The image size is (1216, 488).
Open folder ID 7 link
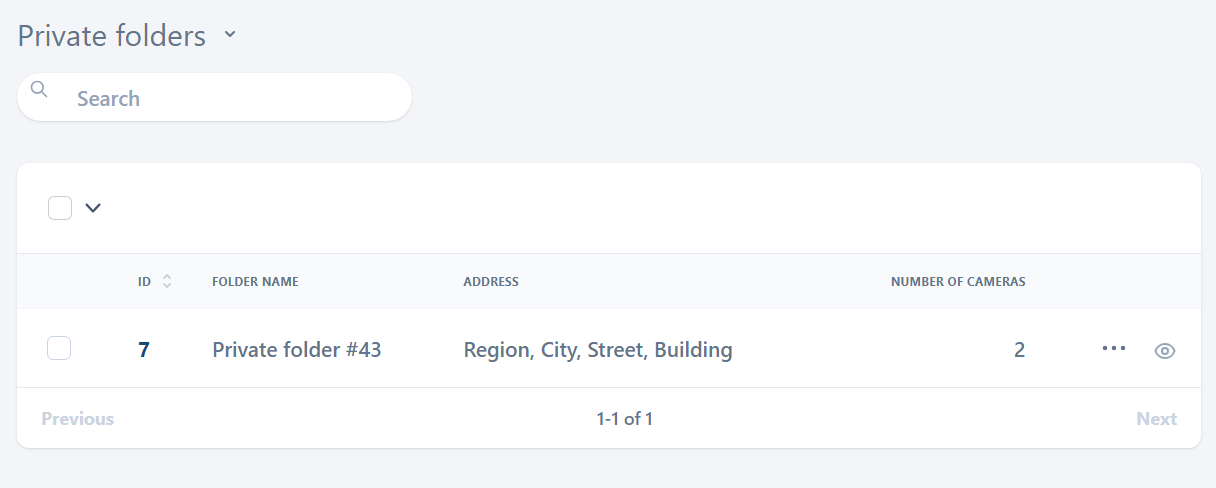144,350
